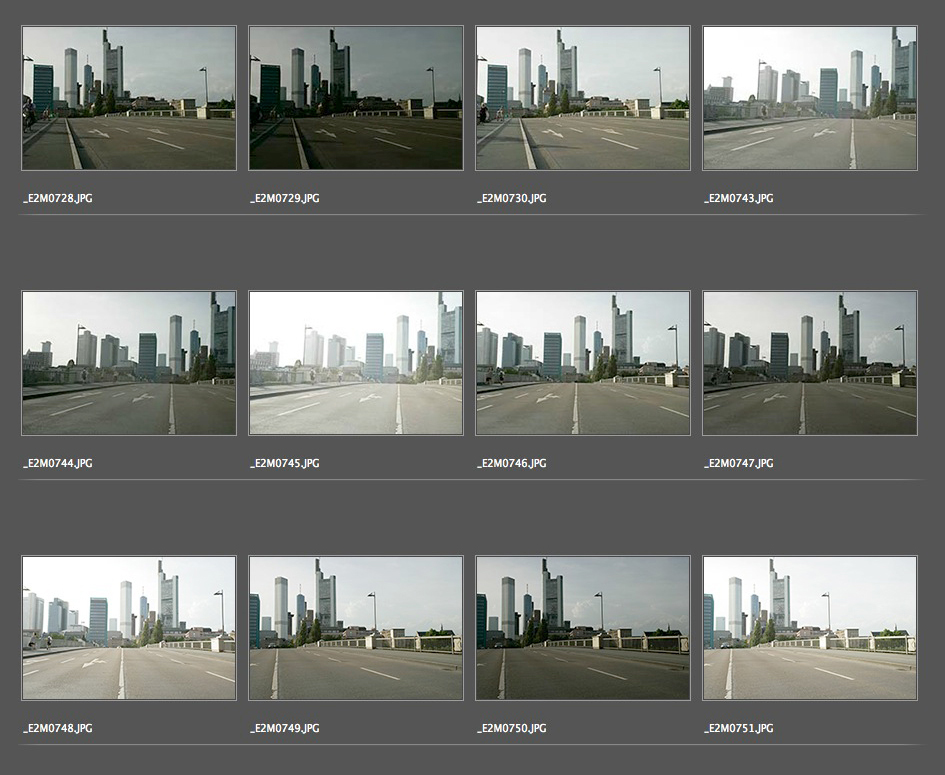This screenshot has width=945, height=775.
Task: Select overexposed _E2M0745.JPG thumbnail
Action: click(356, 363)
